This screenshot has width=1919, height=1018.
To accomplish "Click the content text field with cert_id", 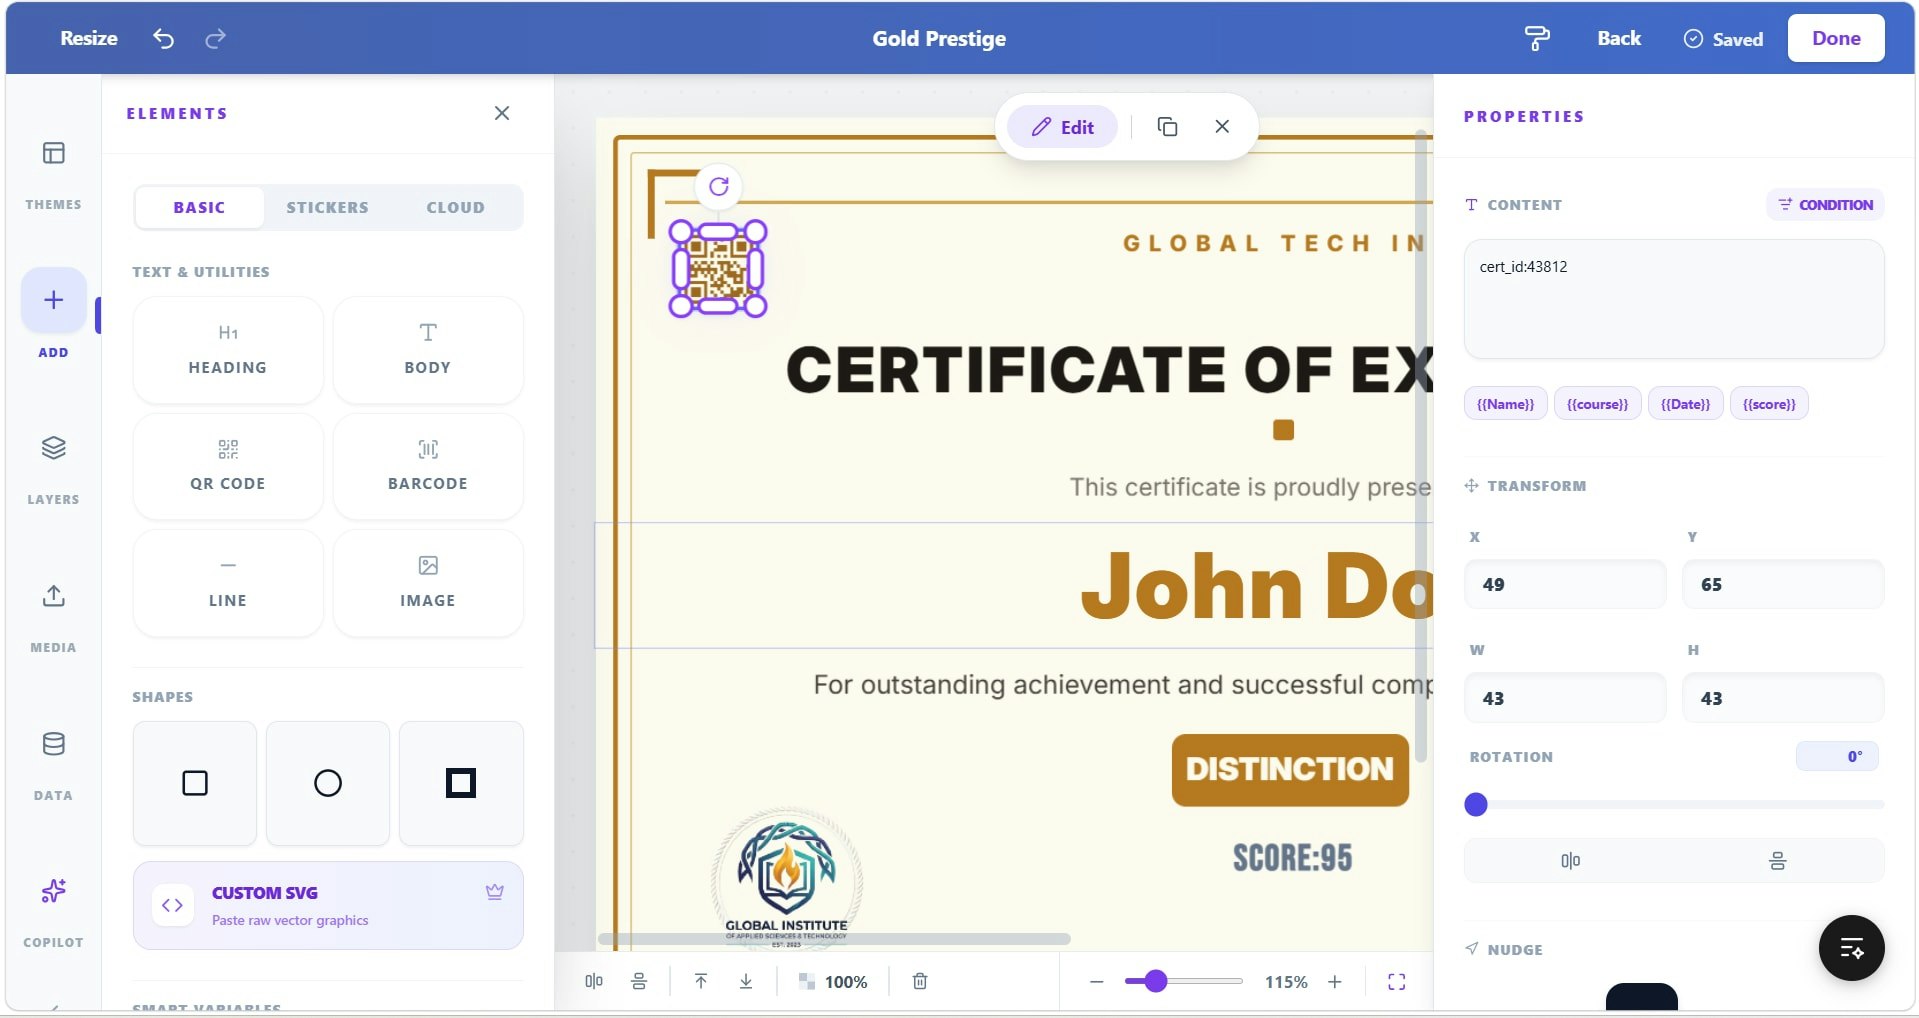I will coord(1674,299).
